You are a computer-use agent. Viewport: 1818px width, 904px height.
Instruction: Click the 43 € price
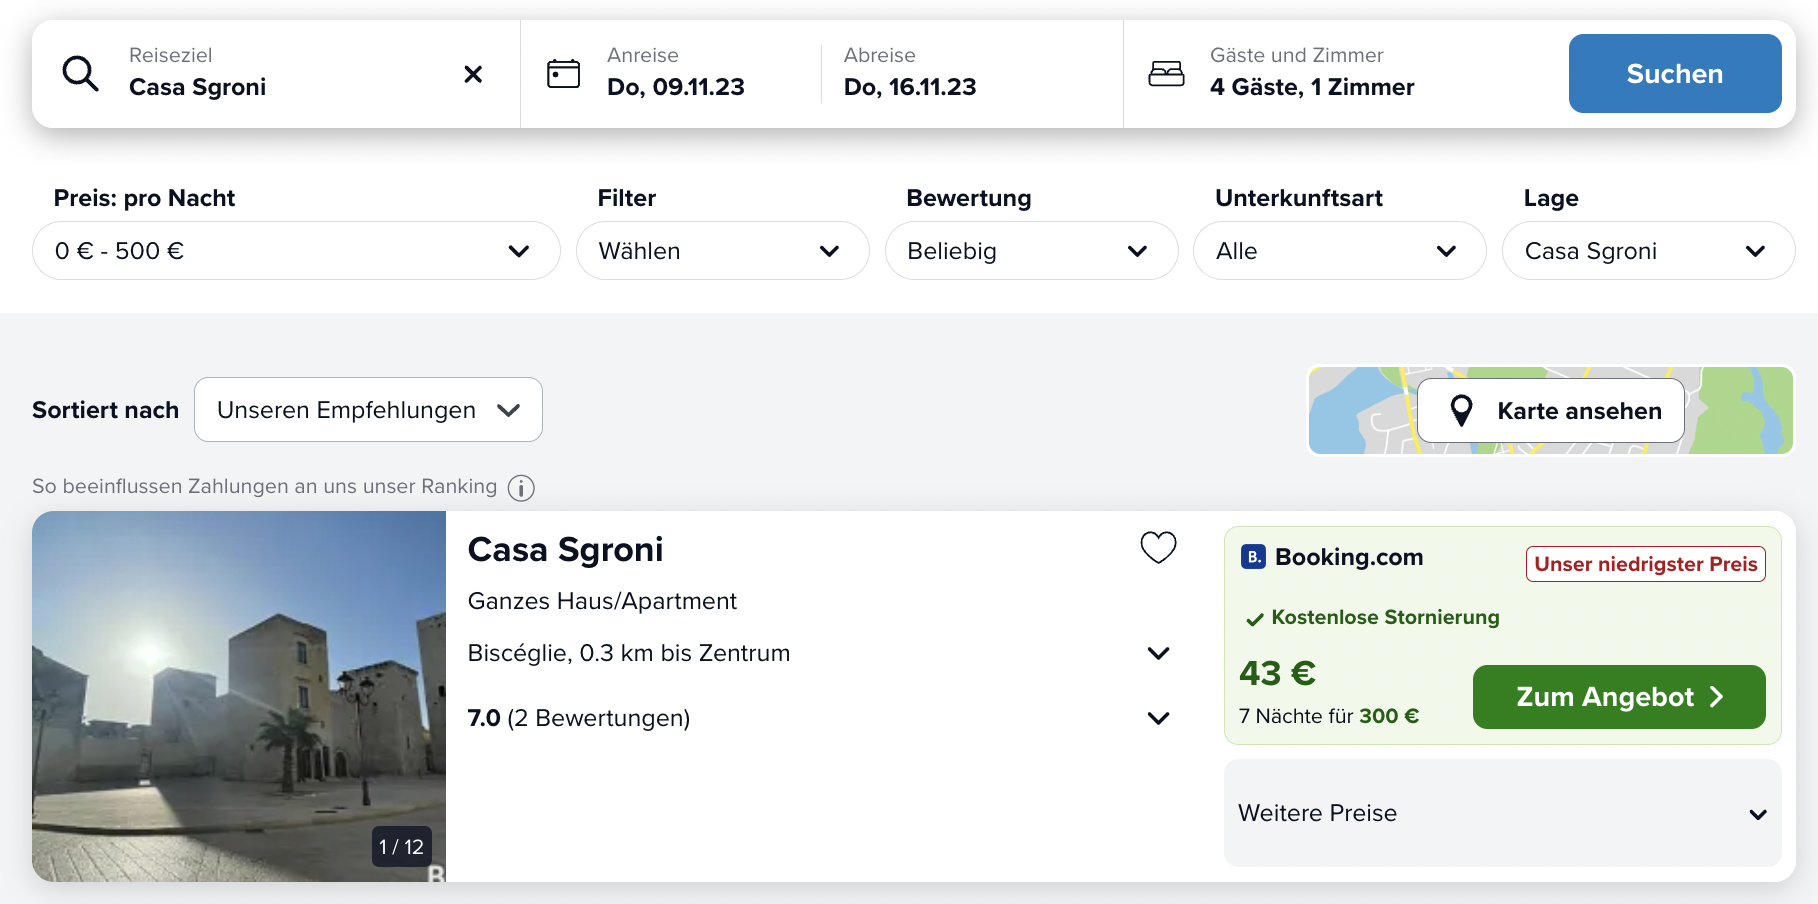point(1277,673)
